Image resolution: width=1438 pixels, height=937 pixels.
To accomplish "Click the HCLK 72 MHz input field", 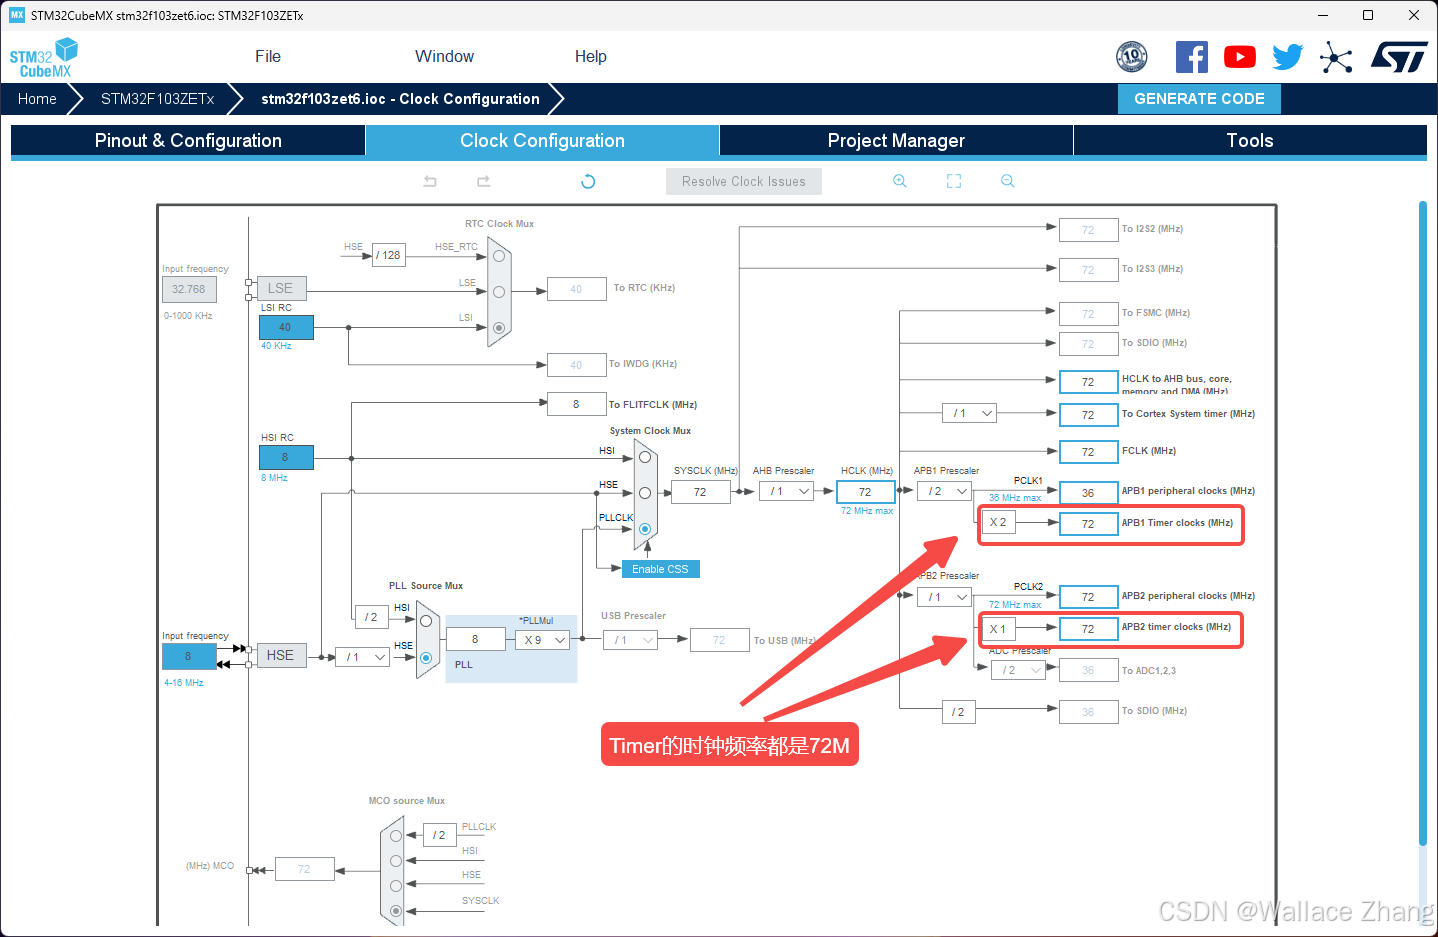I will pyautogui.click(x=865, y=492).
